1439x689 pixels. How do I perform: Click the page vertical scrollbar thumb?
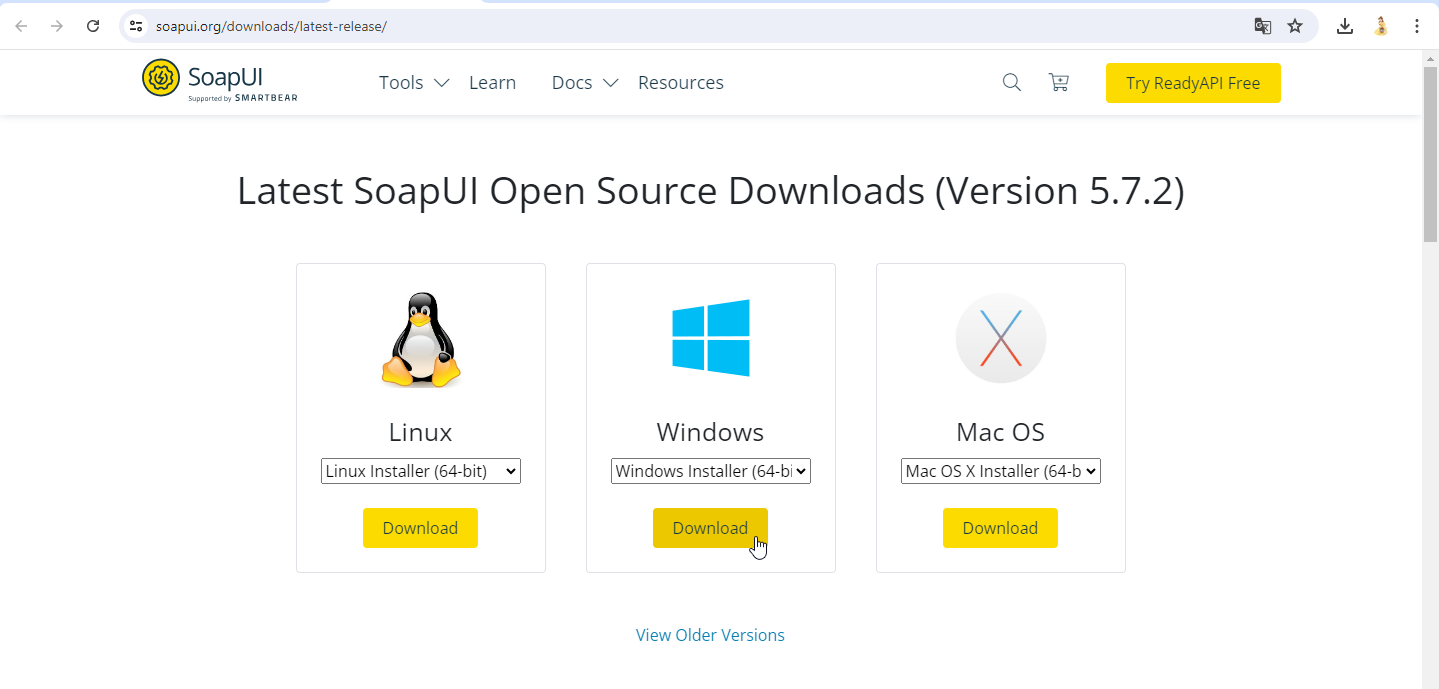[x=1430, y=155]
